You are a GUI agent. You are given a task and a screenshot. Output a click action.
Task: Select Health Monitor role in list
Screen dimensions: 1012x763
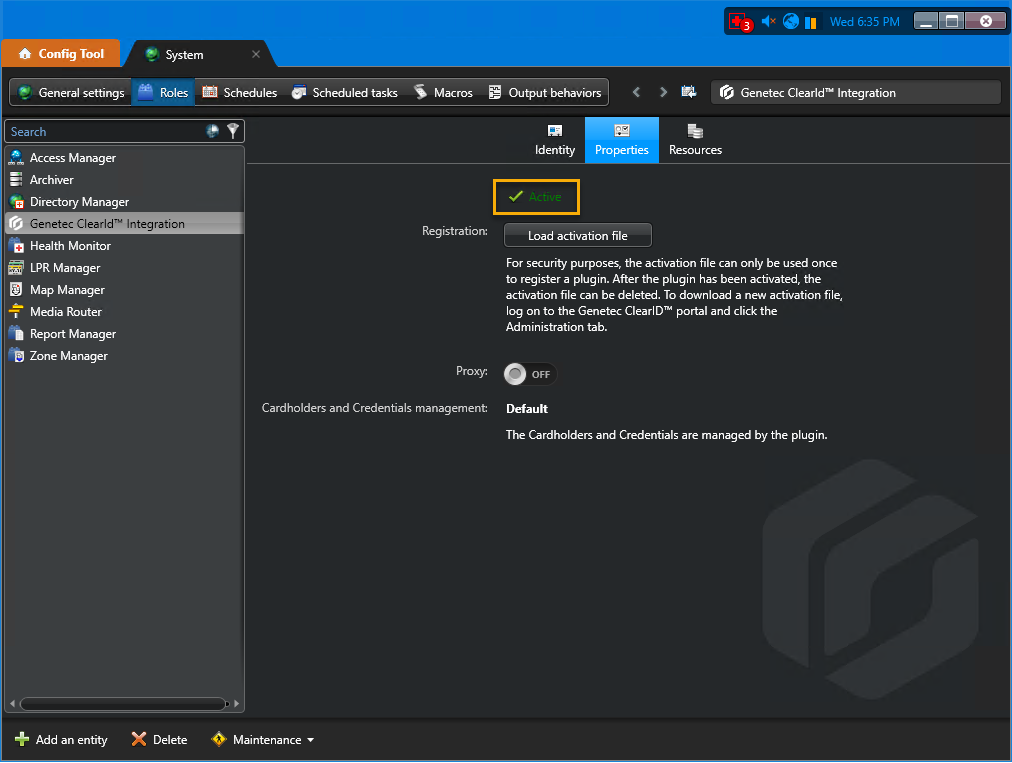pos(70,246)
